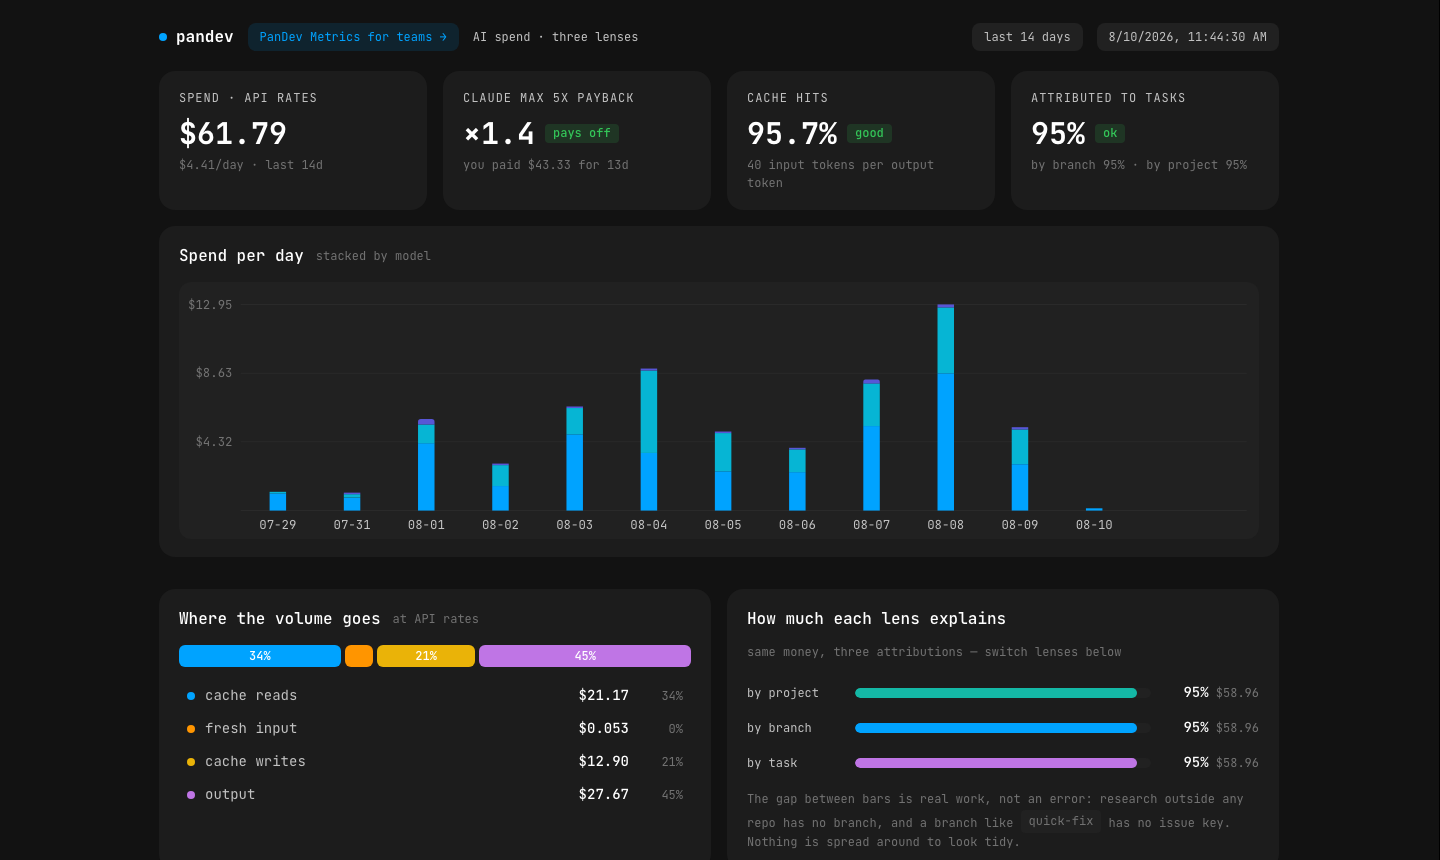1440x860 pixels.
Task: Click the ×1.4 payback value
Action: 499,133
